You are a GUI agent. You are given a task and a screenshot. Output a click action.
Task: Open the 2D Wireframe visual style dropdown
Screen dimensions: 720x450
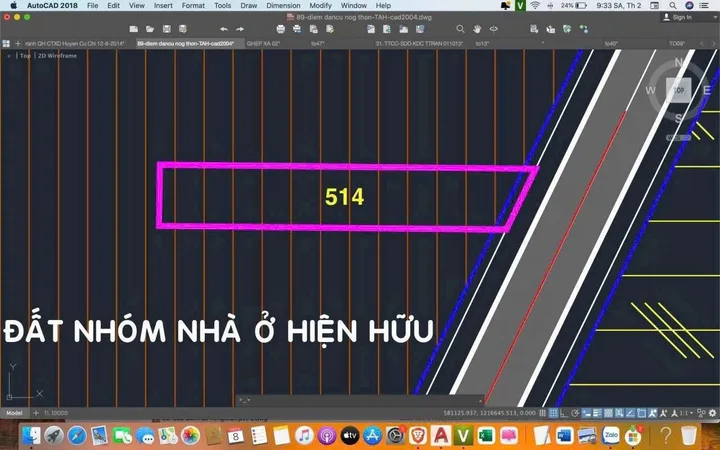(57, 56)
